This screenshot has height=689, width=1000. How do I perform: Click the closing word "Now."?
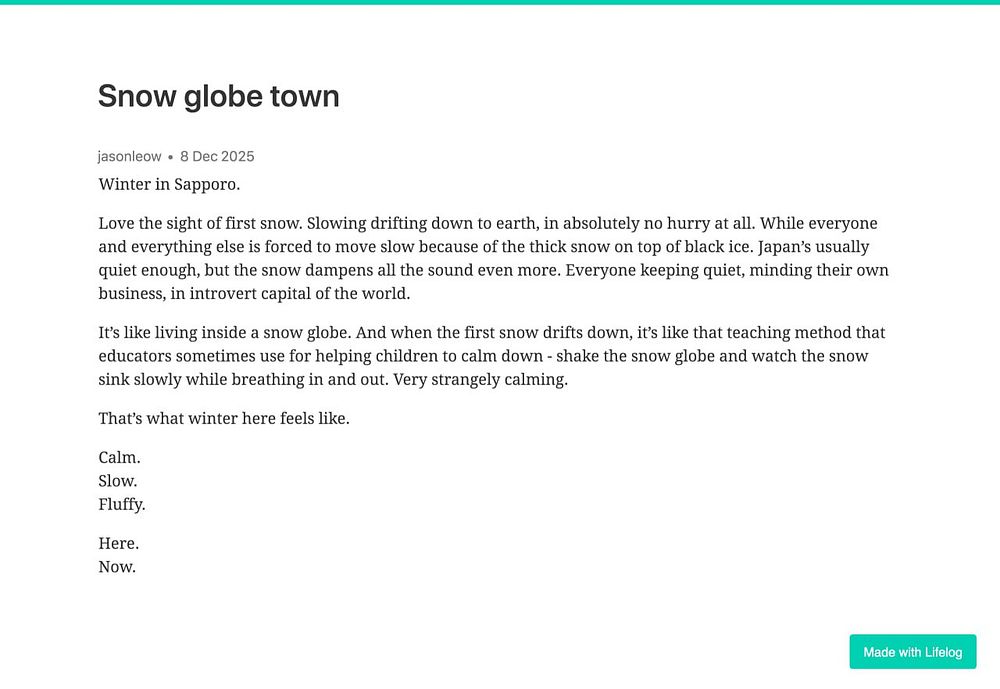coord(117,567)
